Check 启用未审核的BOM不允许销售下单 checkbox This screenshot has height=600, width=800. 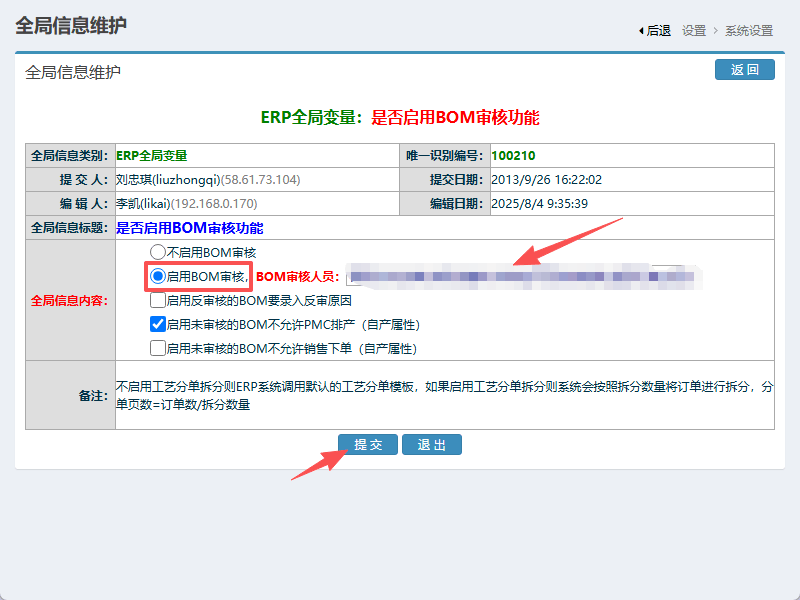(x=158, y=348)
